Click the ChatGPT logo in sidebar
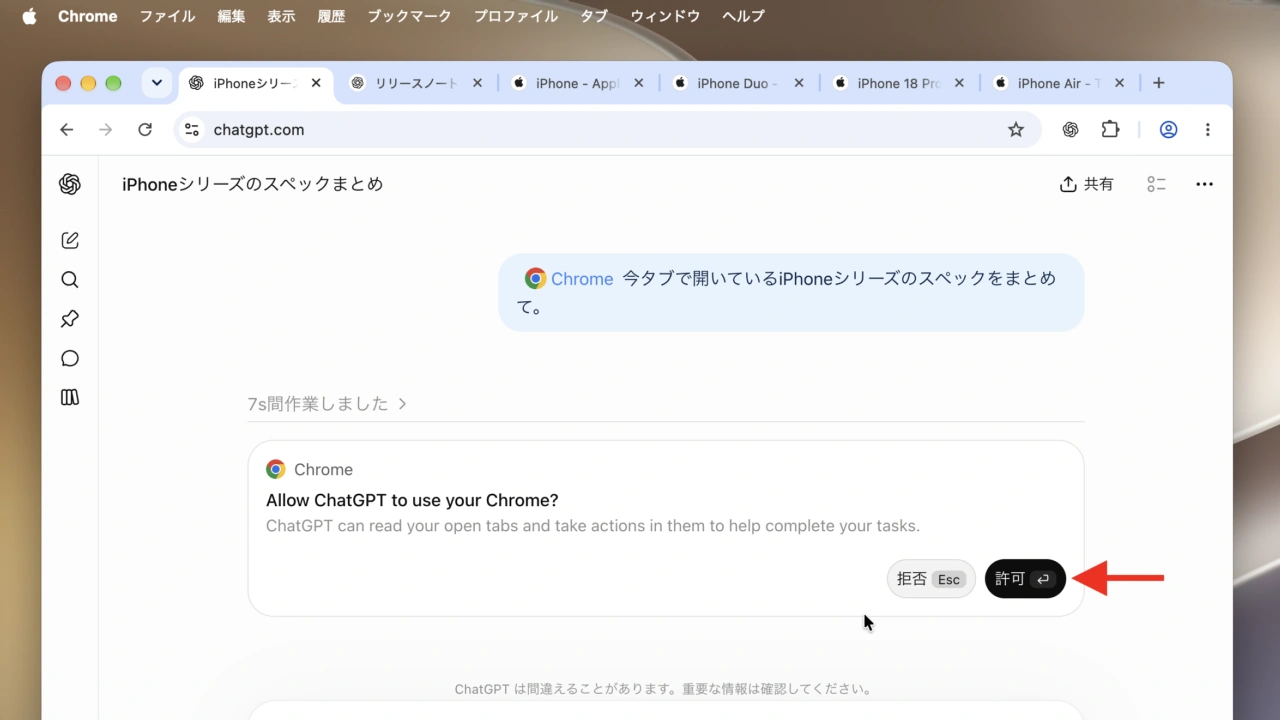This screenshot has height=720, width=1280. coord(70,184)
